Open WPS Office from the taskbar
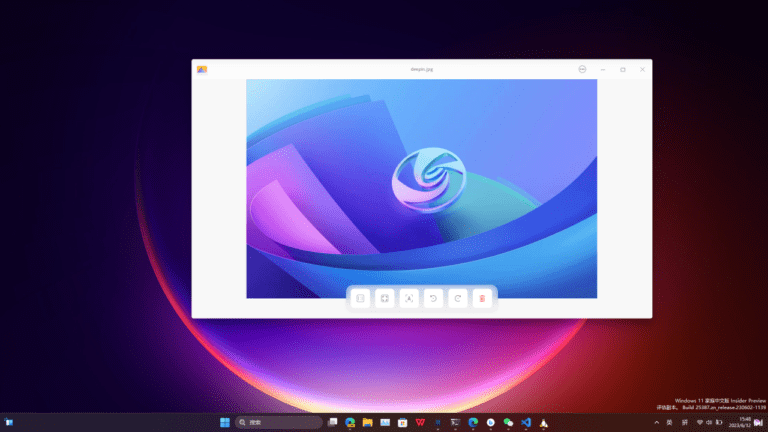768x432 pixels. [419, 423]
